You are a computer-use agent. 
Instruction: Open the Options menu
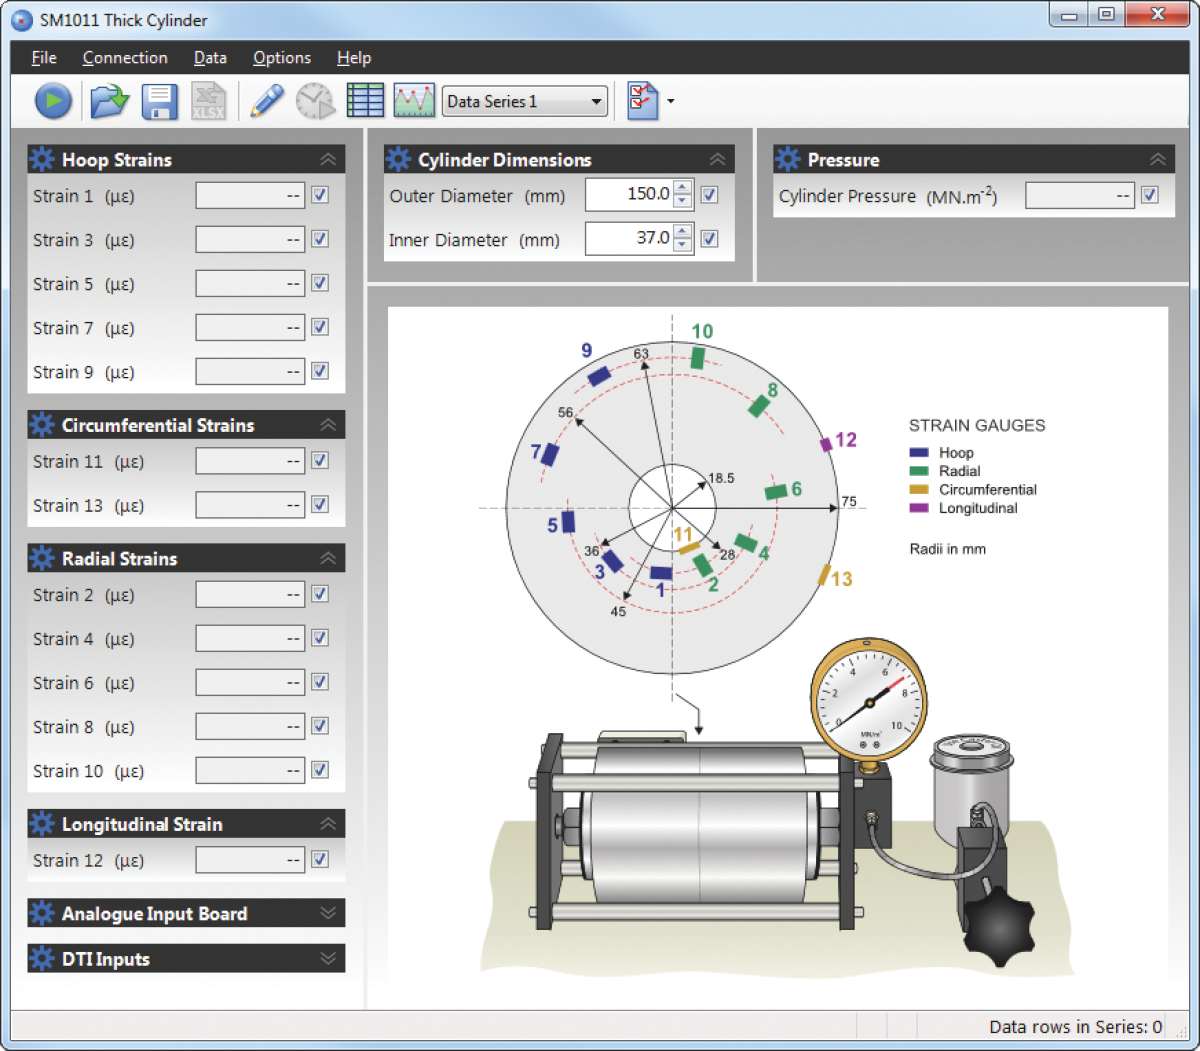click(282, 58)
